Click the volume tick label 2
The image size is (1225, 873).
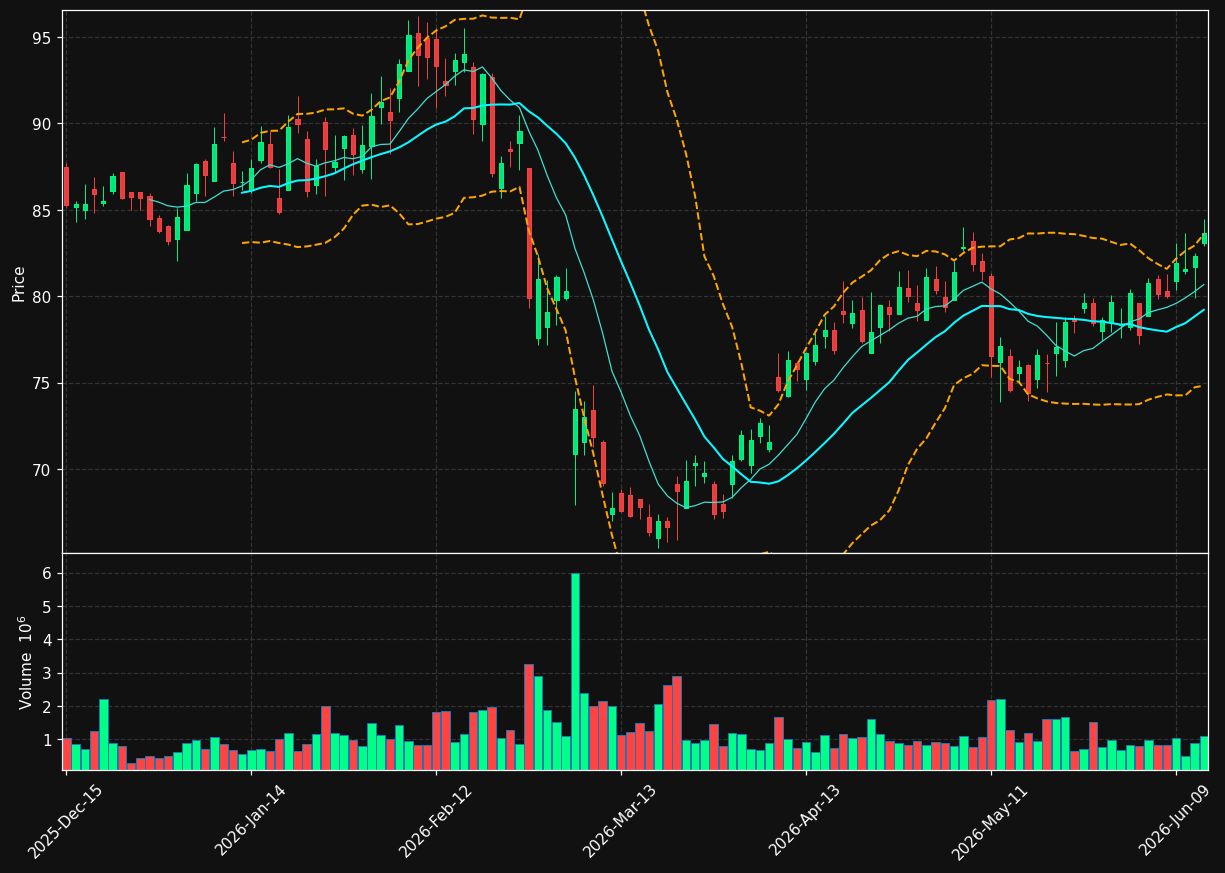click(x=47, y=707)
